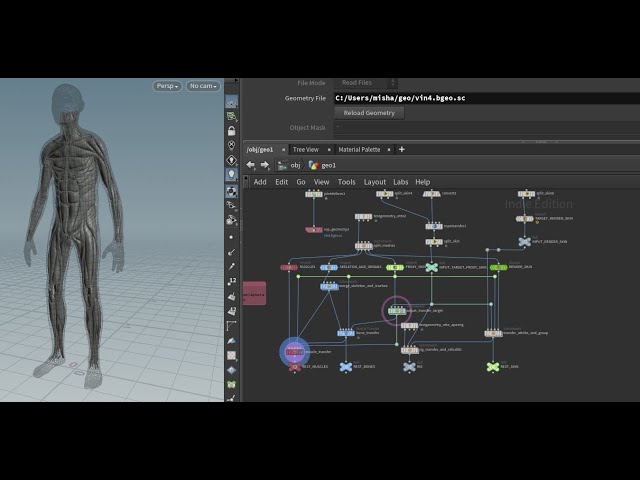Image resolution: width=640 pixels, height=480 pixels.
Task: Open the File Mode Read Files dropdown
Action: click(366, 83)
